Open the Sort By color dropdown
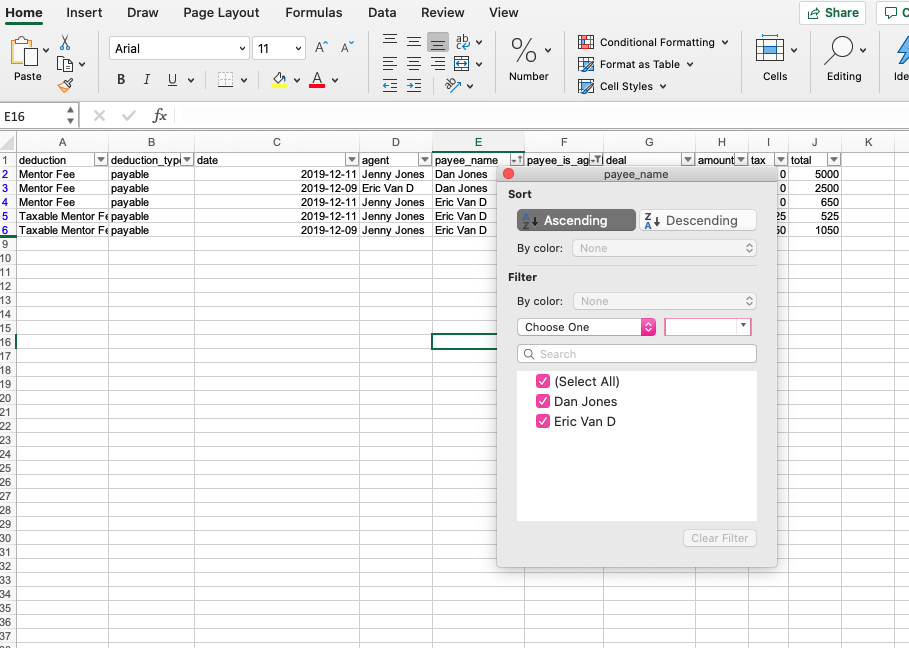This screenshot has height=648, width=909. point(664,248)
